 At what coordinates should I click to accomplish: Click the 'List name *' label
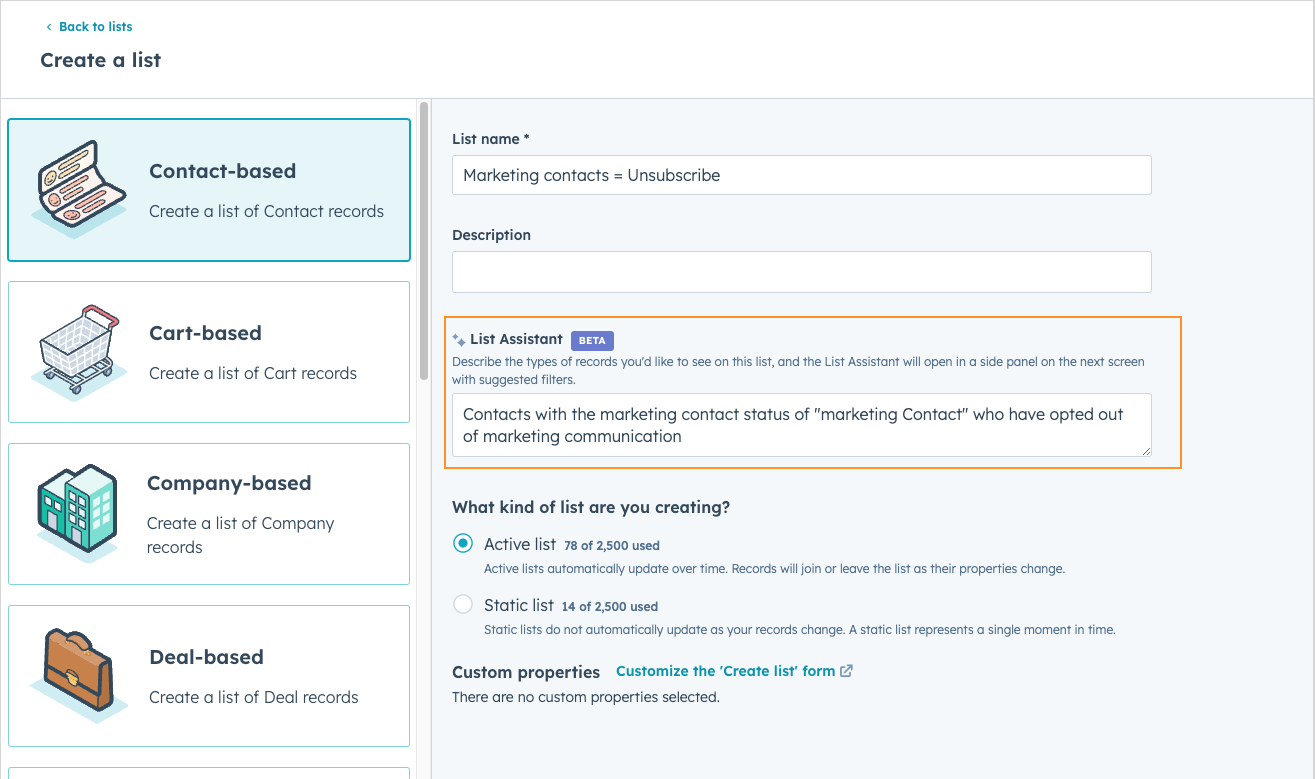pyautogui.click(x=491, y=139)
